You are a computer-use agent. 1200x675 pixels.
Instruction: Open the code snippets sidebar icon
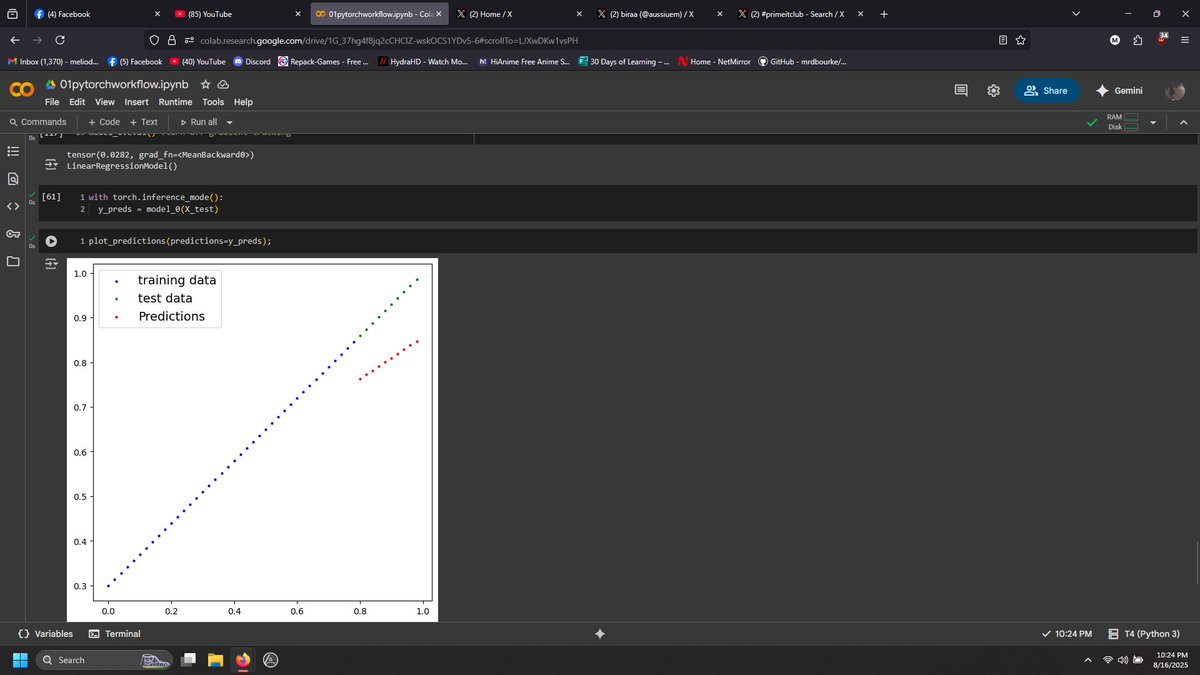[x=13, y=207]
